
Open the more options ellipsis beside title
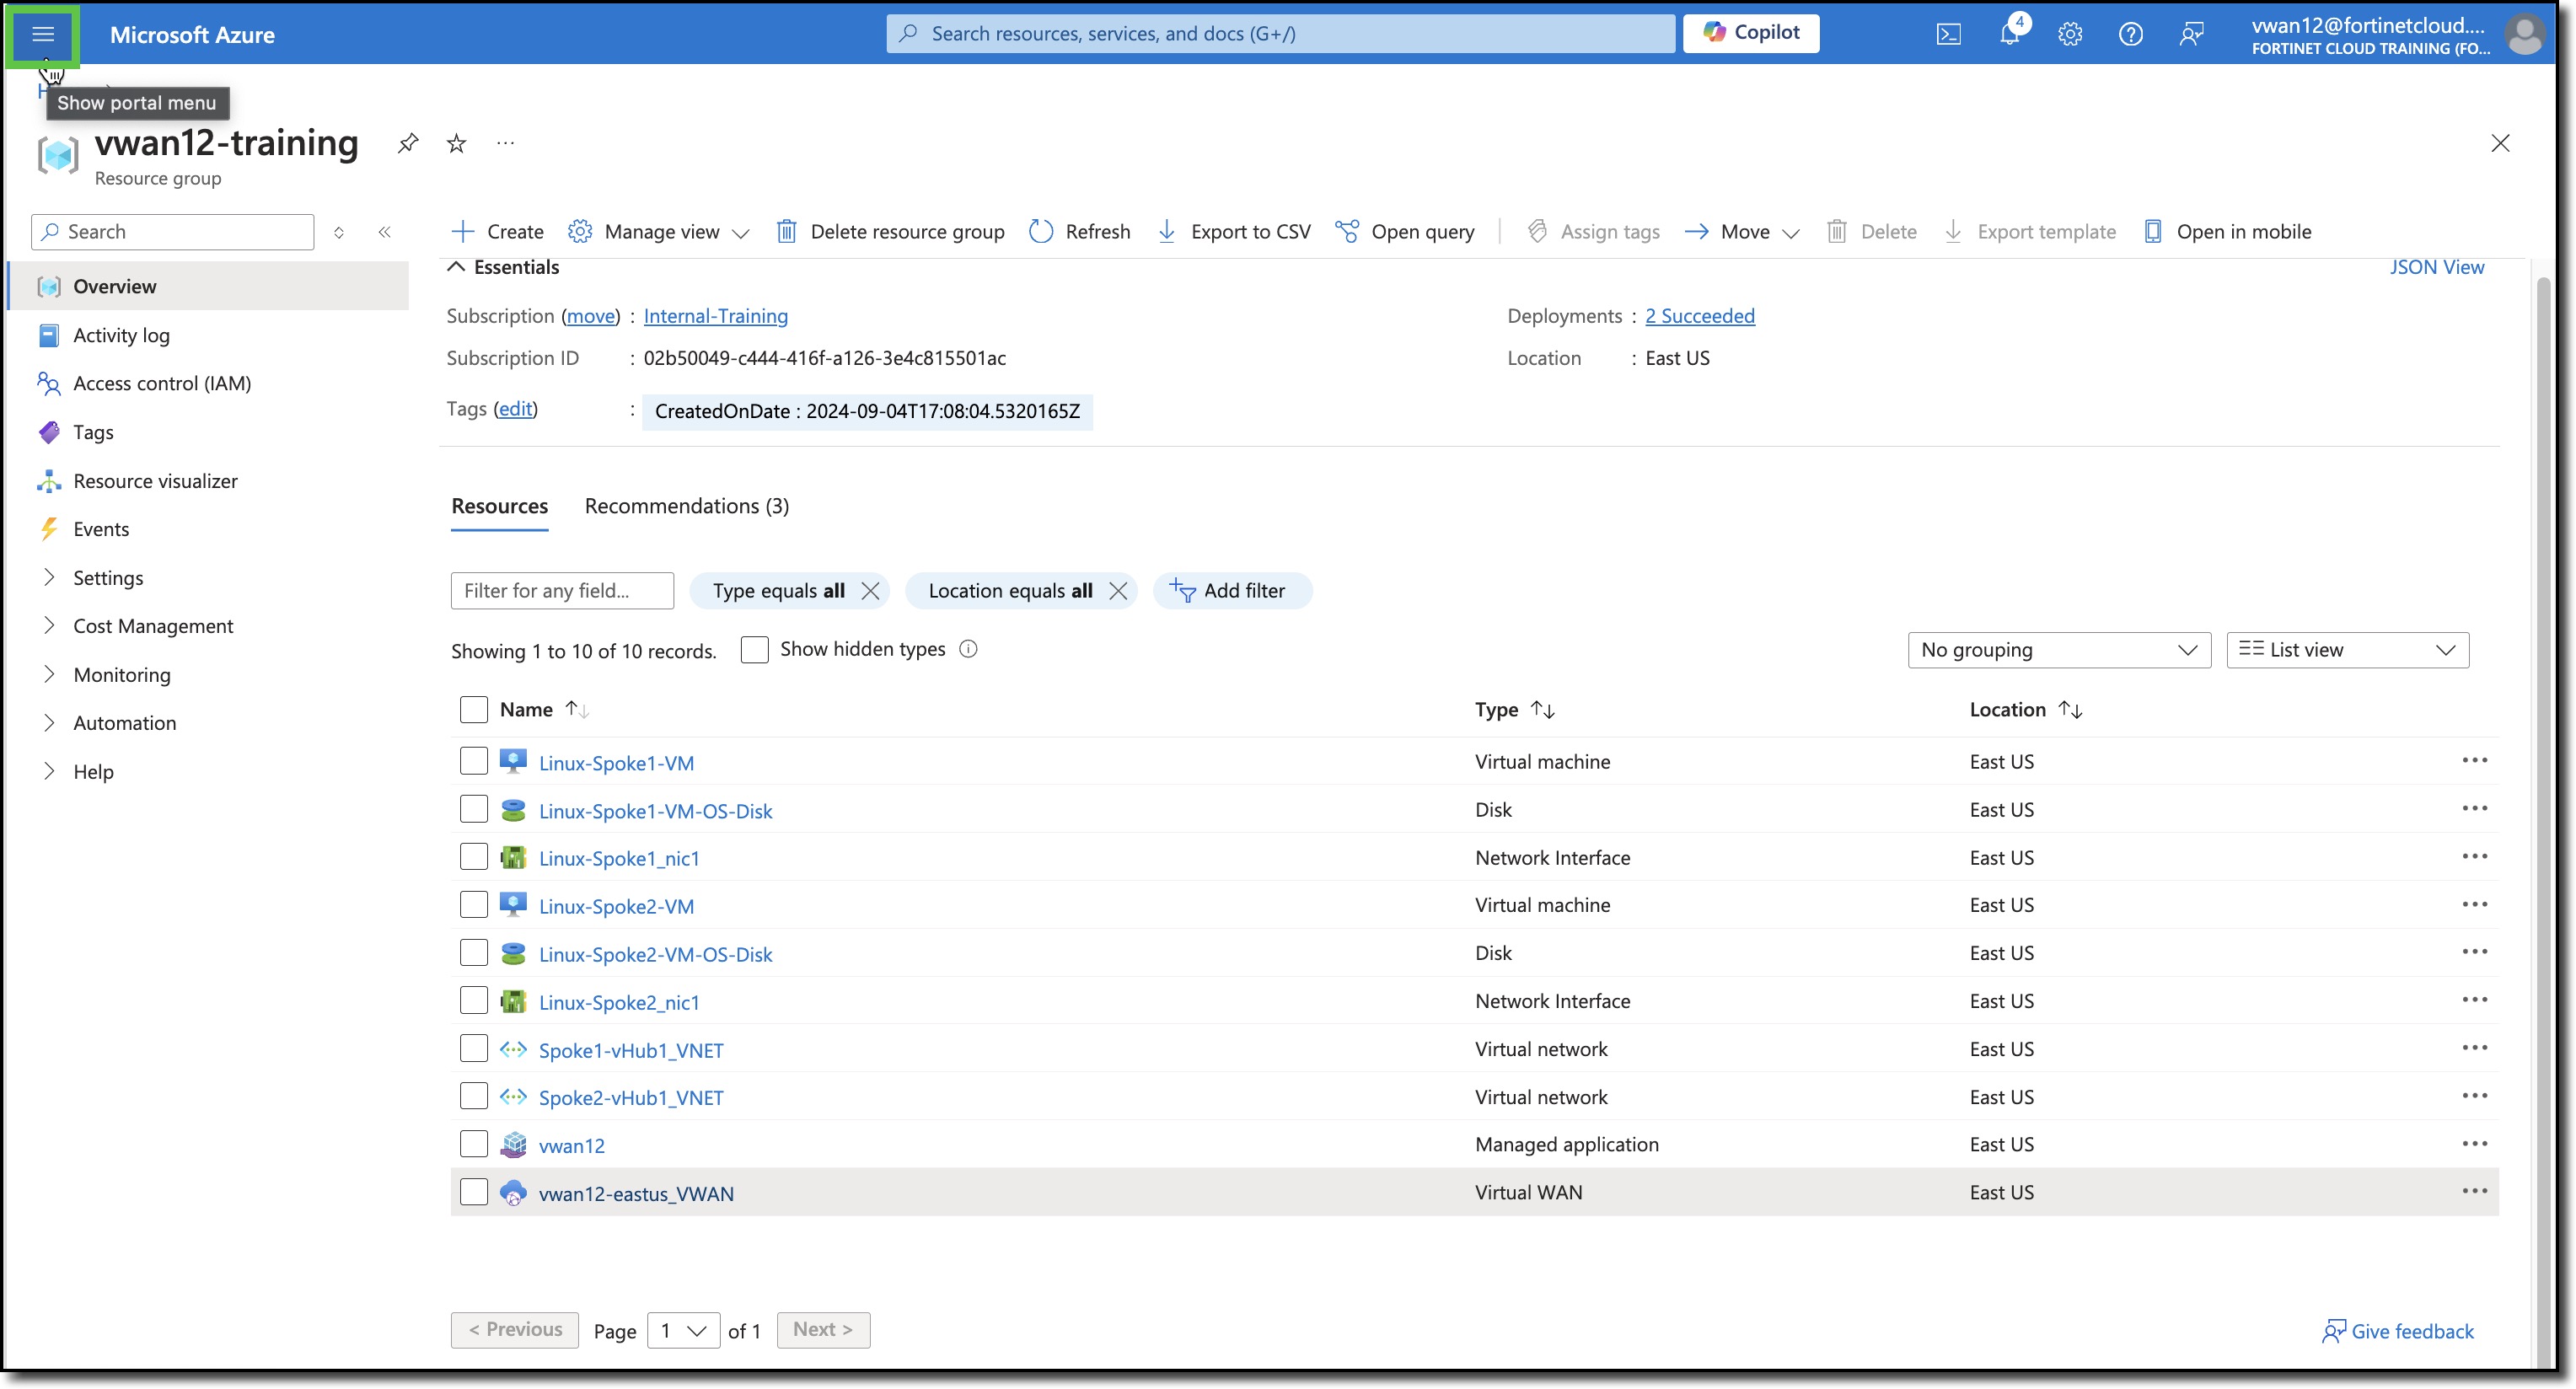tap(505, 143)
